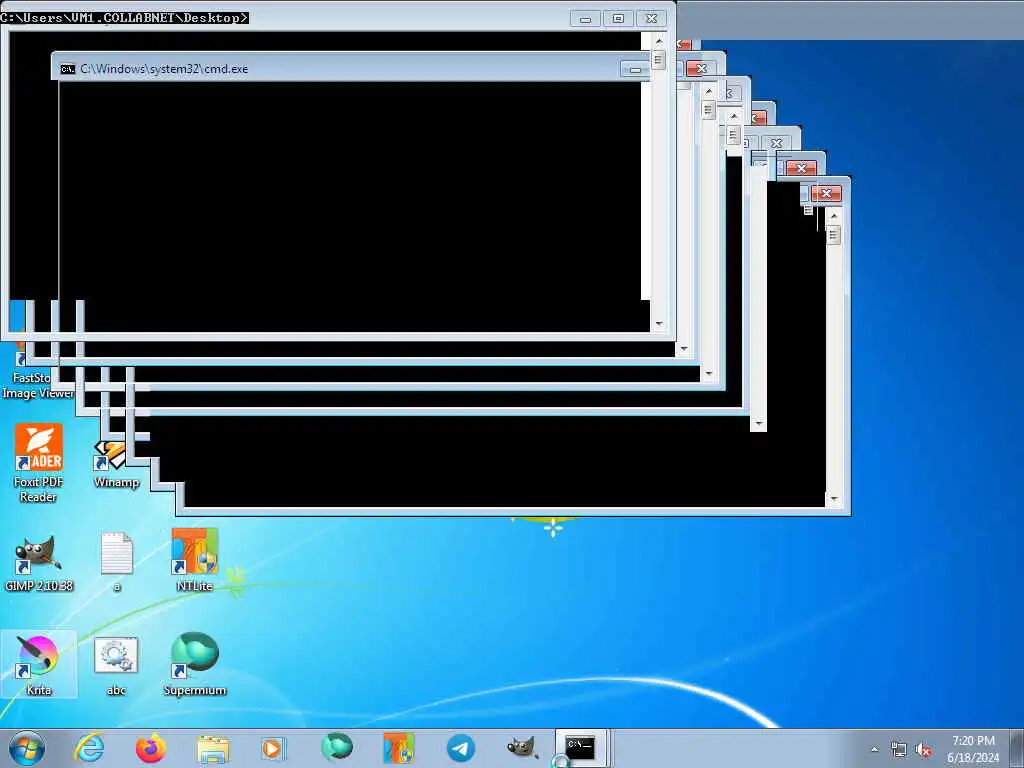Screen dimensions: 1024x768
Task: Click scroll-down arrow of lowest cascaded cmd window
Action: (834, 499)
